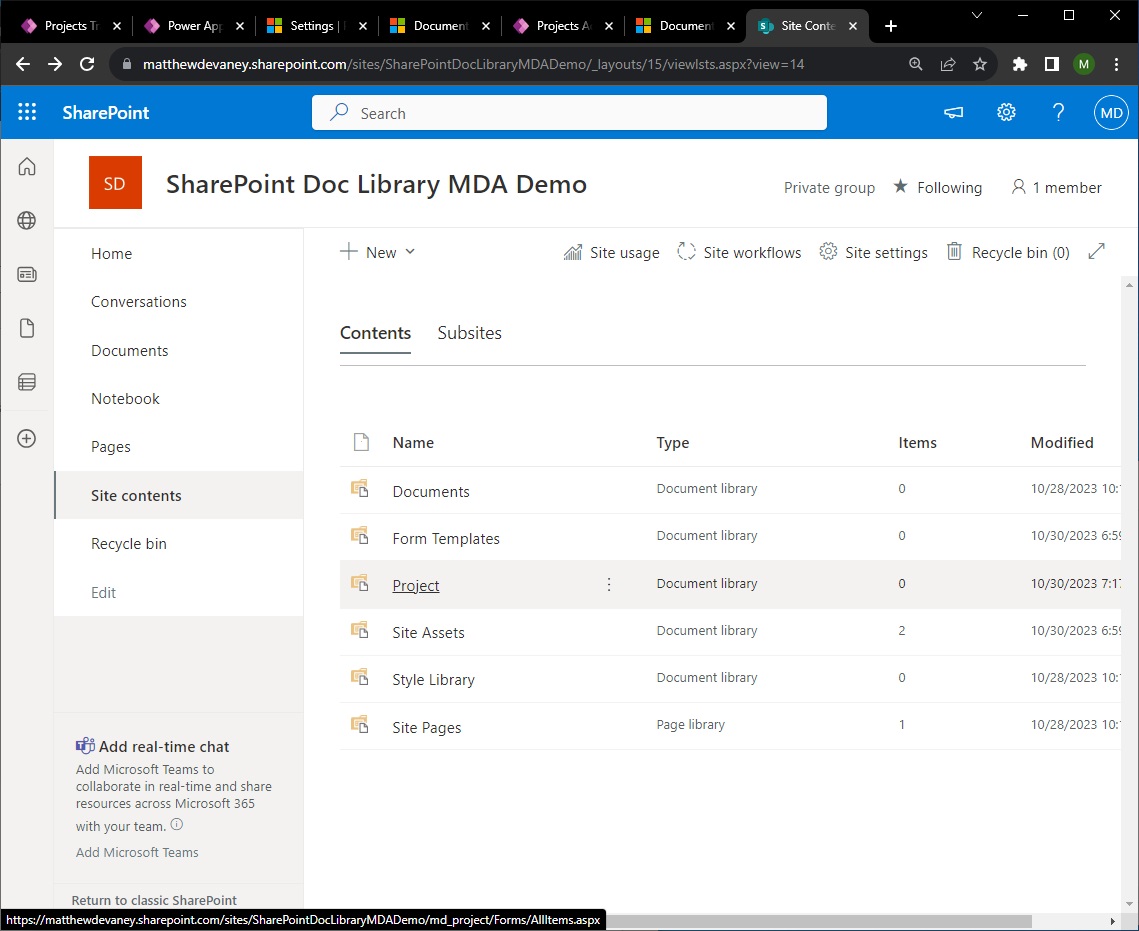Open SharePoint help with the question mark icon
Screen dimensions: 1139x931
(1058, 112)
